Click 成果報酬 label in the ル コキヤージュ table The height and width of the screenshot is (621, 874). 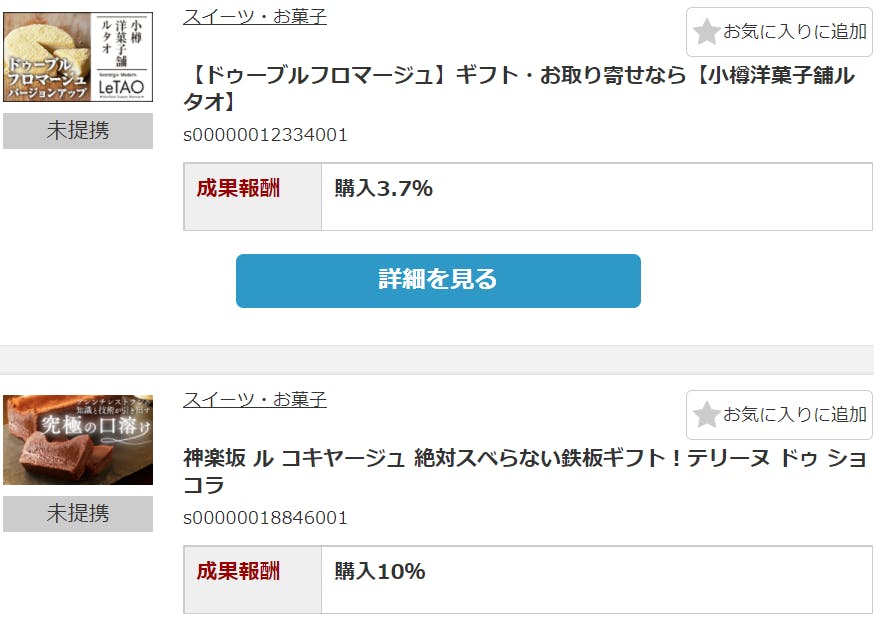click(x=238, y=571)
